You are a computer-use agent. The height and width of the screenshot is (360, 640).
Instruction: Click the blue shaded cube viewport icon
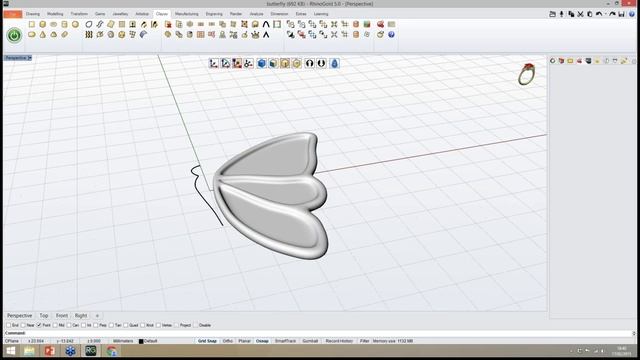(262, 63)
